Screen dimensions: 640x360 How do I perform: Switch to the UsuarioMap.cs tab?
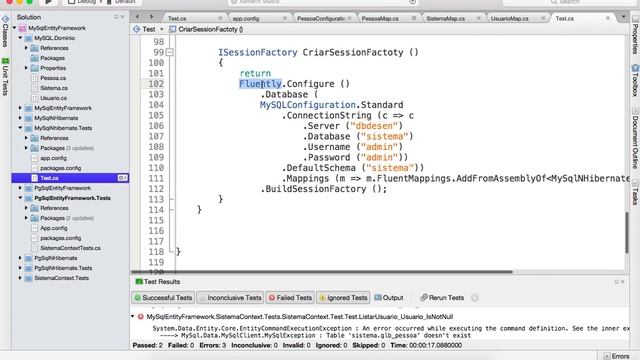click(x=509, y=18)
